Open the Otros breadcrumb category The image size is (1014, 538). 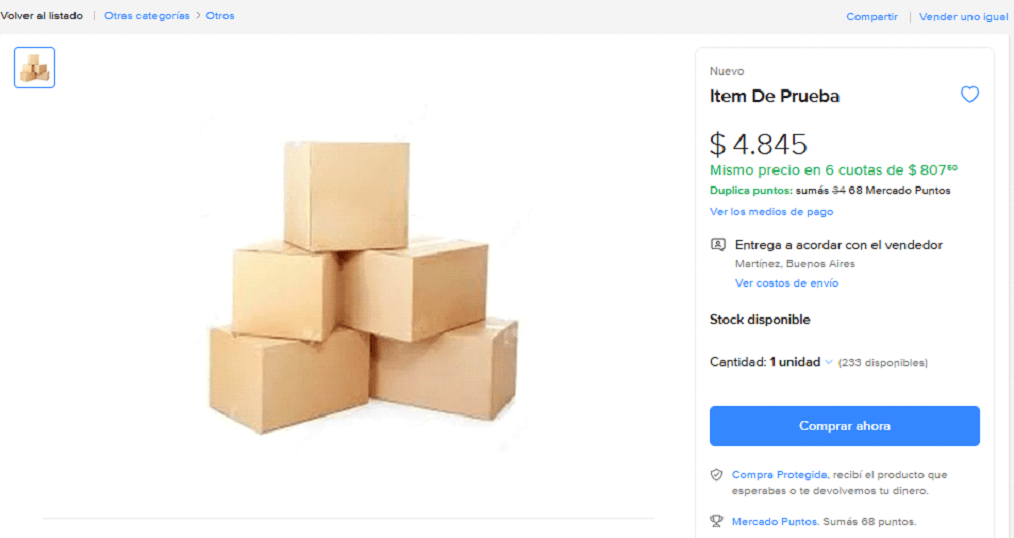coord(220,16)
